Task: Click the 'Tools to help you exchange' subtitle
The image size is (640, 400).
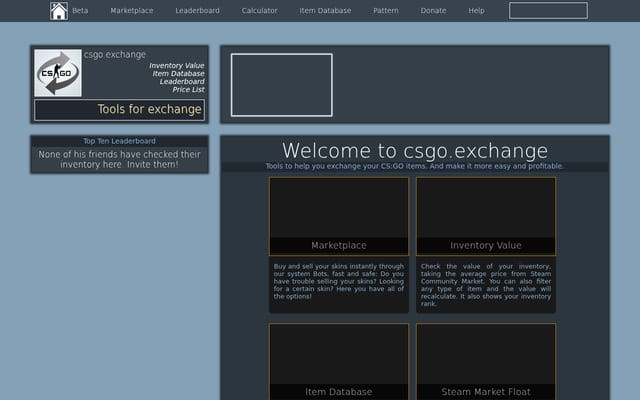Action: click(x=415, y=166)
